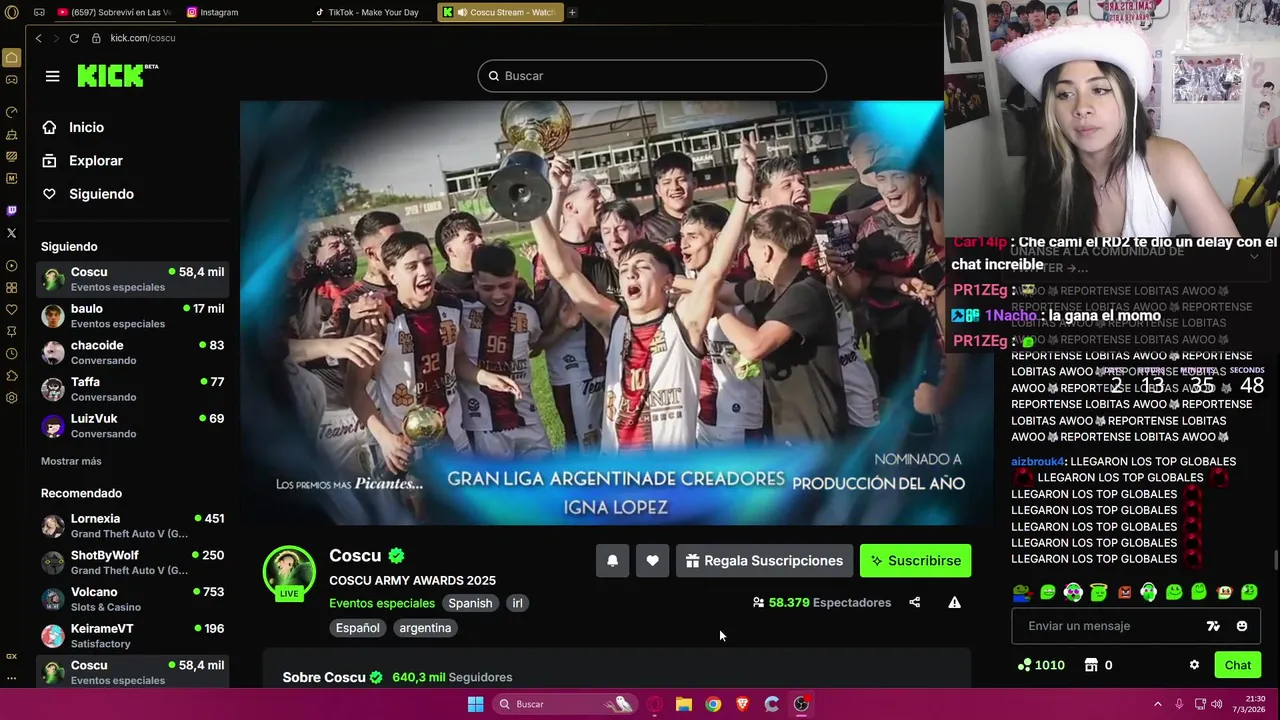Image resolution: width=1280 pixels, height=720 pixels.
Task: Show hidden system tray icons
Action: click(1158, 704)
